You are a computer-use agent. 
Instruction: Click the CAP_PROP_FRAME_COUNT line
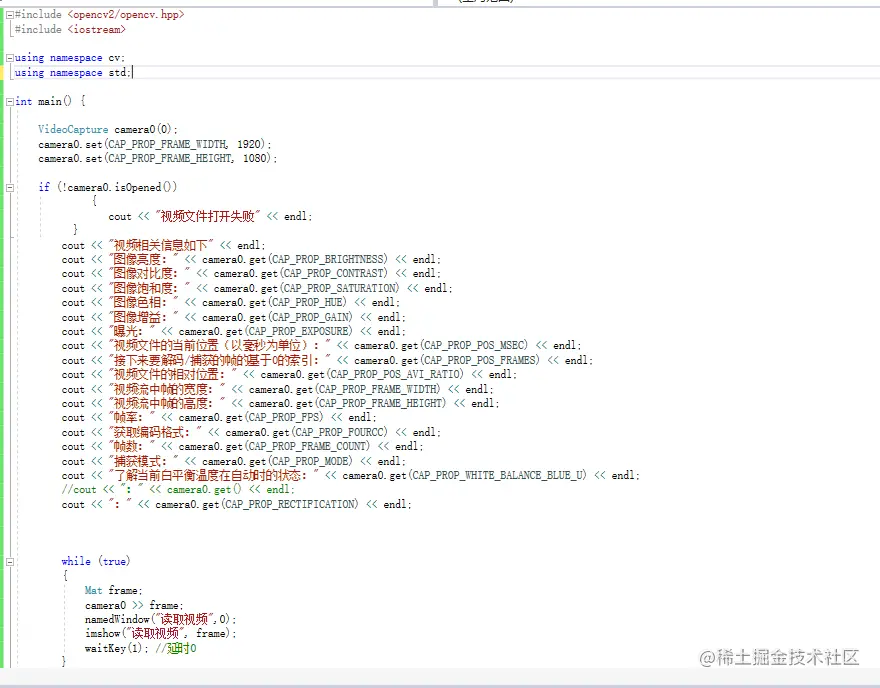(x=243, y=447)
